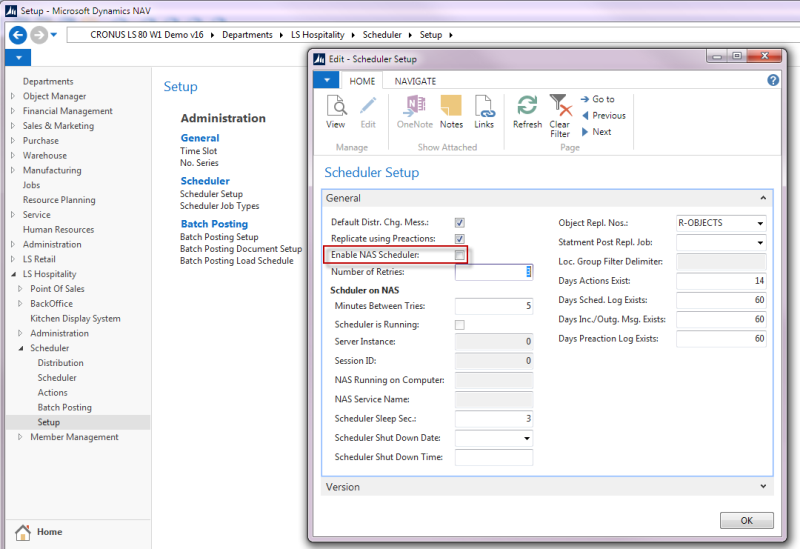Collapse the General FastTab
Image resolution: width=800 pixels, height=549 pixels.
click(x=763, y=198)
